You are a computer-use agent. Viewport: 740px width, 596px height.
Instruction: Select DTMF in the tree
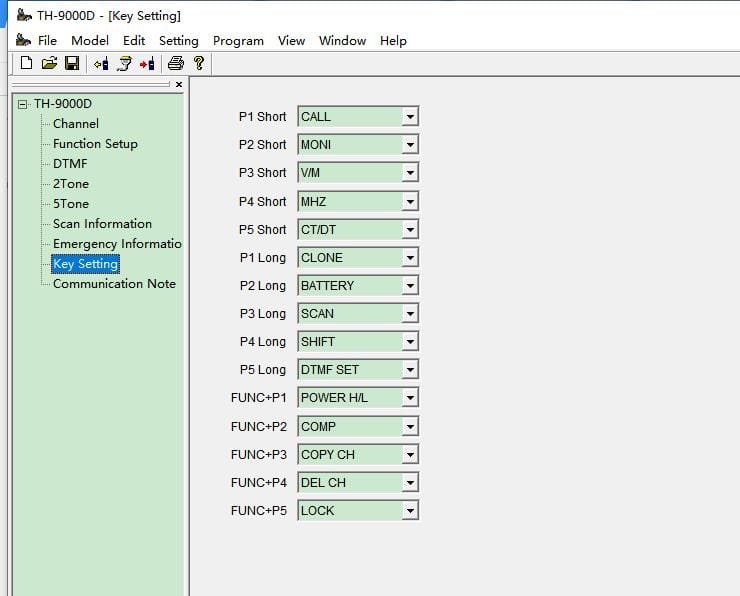tap(70, 164)
